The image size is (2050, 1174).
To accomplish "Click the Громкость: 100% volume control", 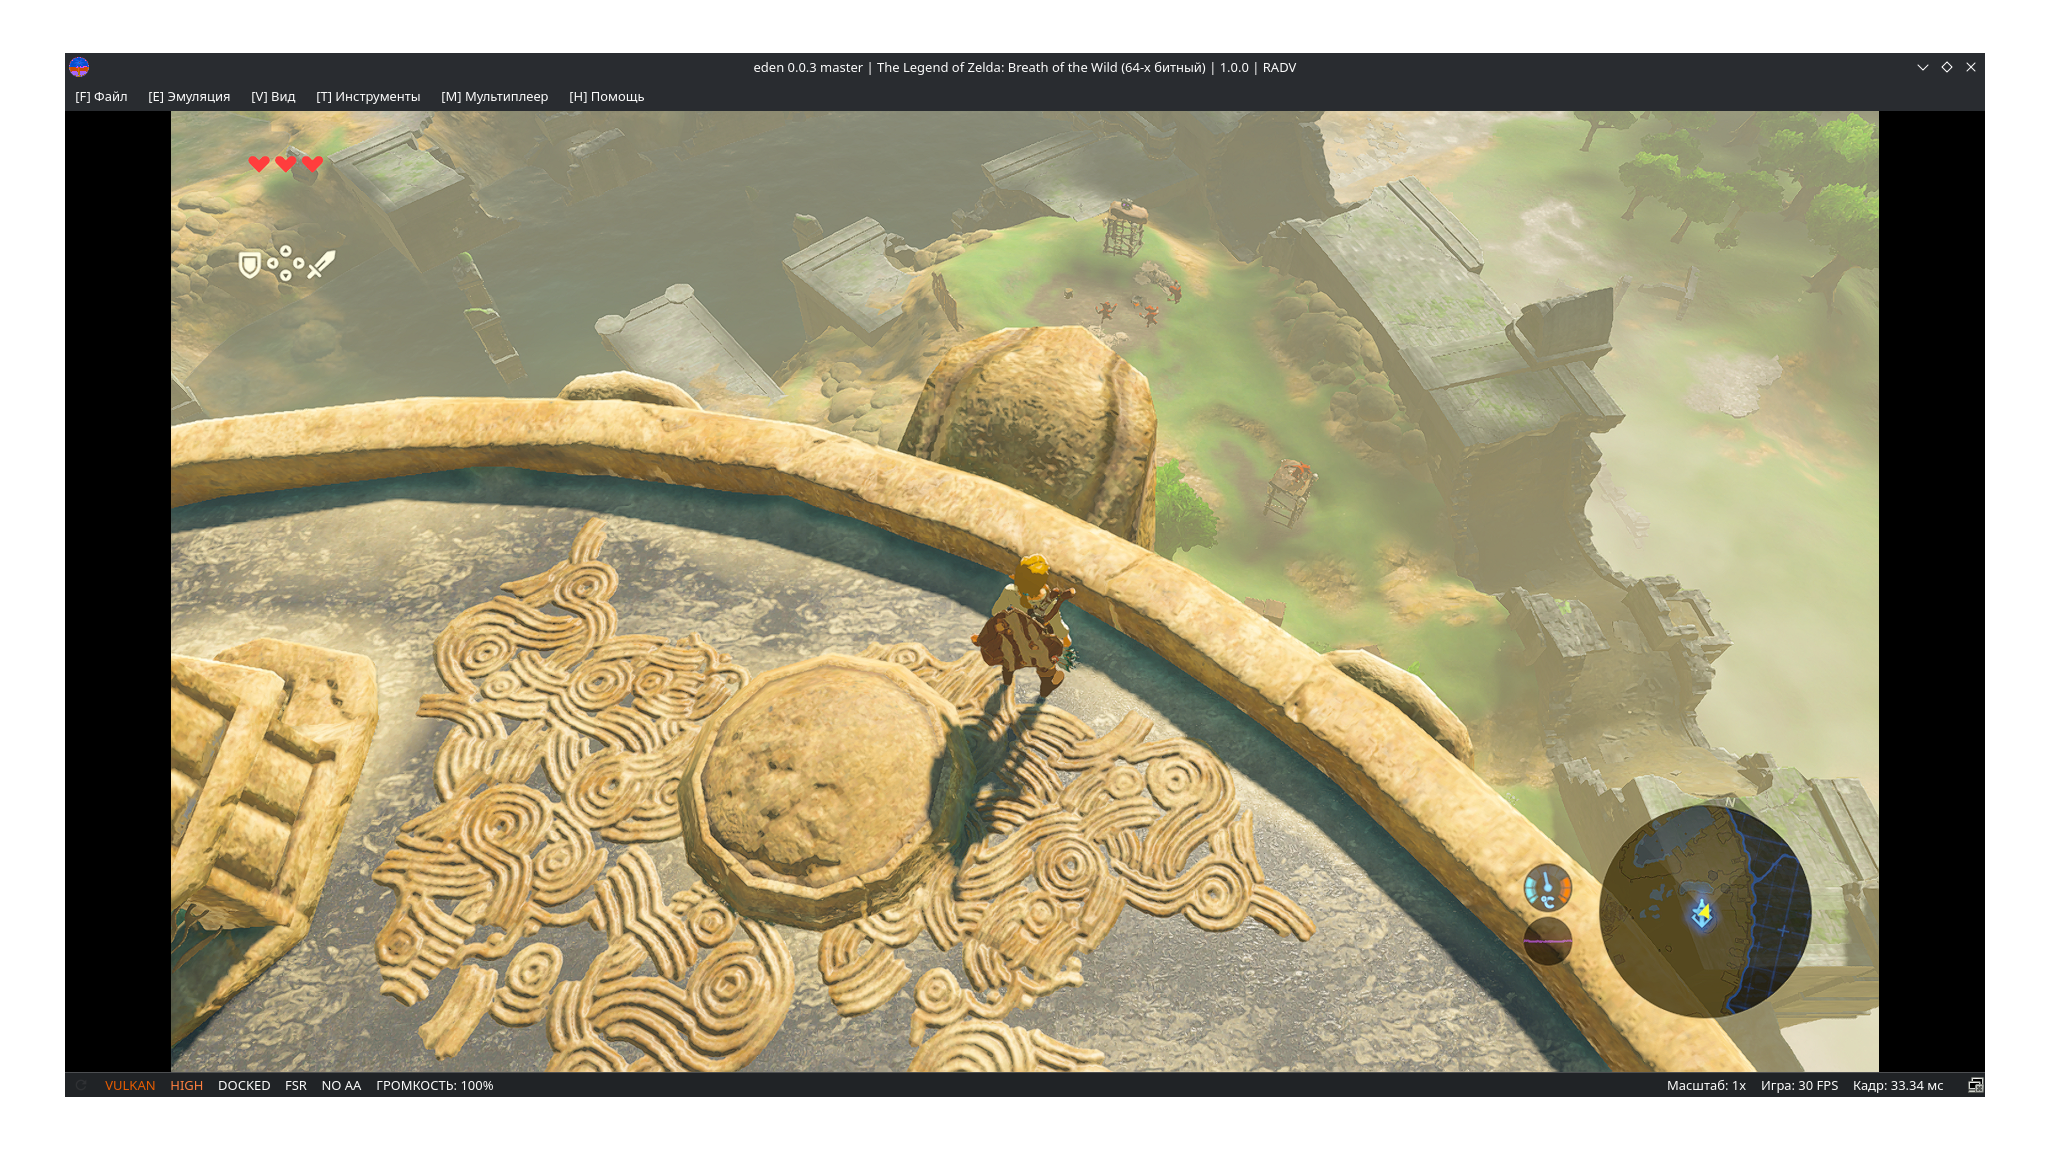I will click(435, 1085).
